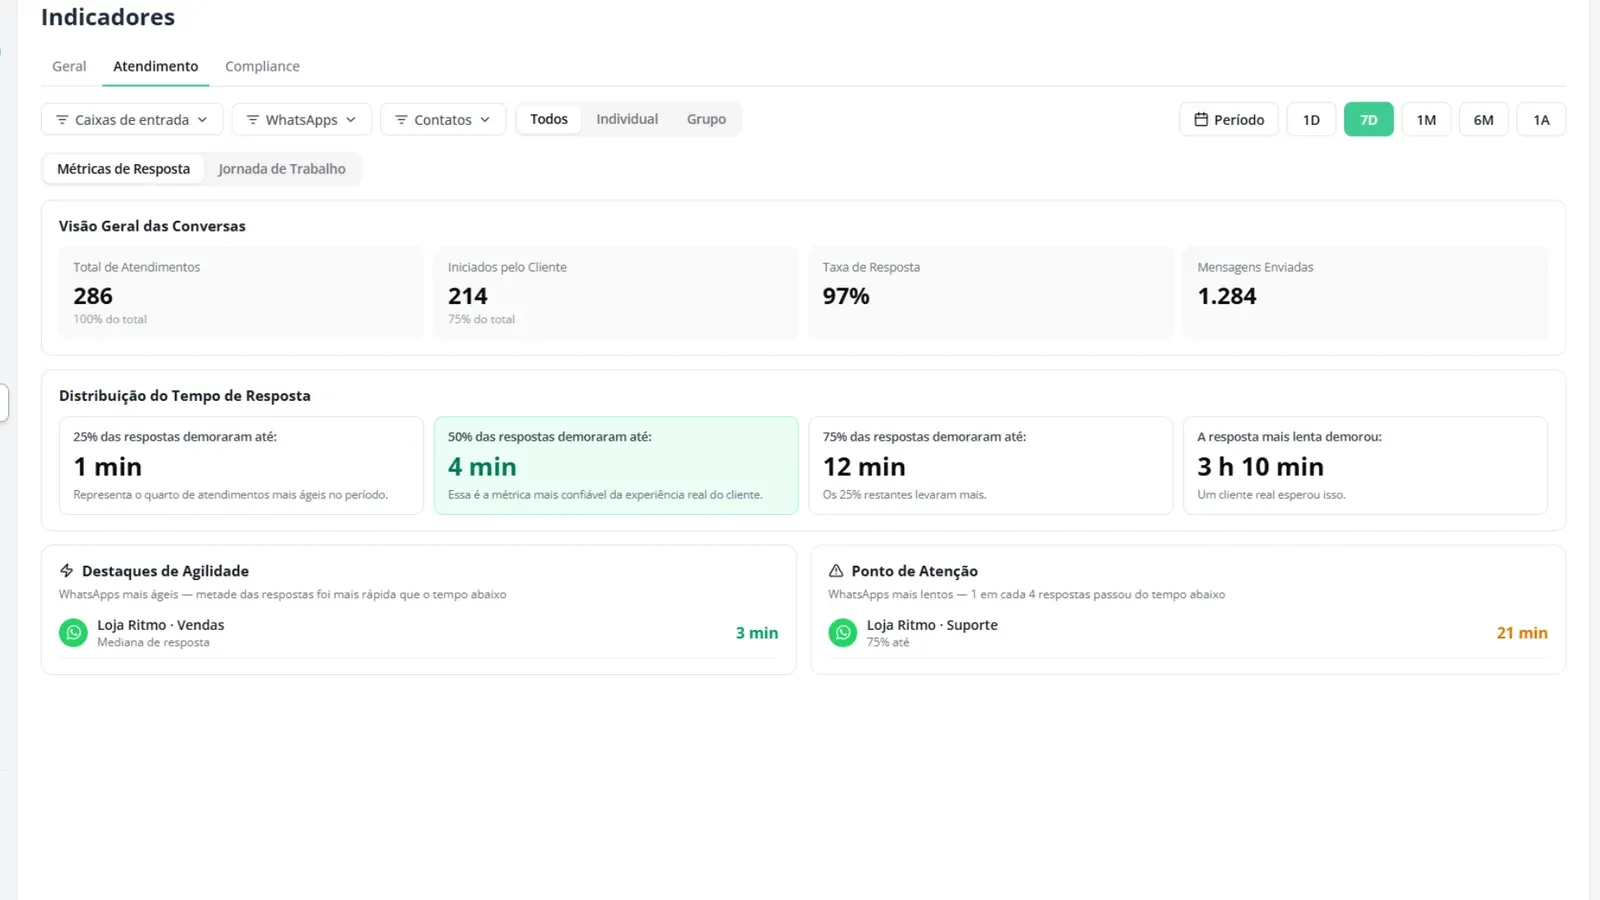Show the Métricas de Resposta view
This screenshot has width=1600, height=900.
pos(123,169)
